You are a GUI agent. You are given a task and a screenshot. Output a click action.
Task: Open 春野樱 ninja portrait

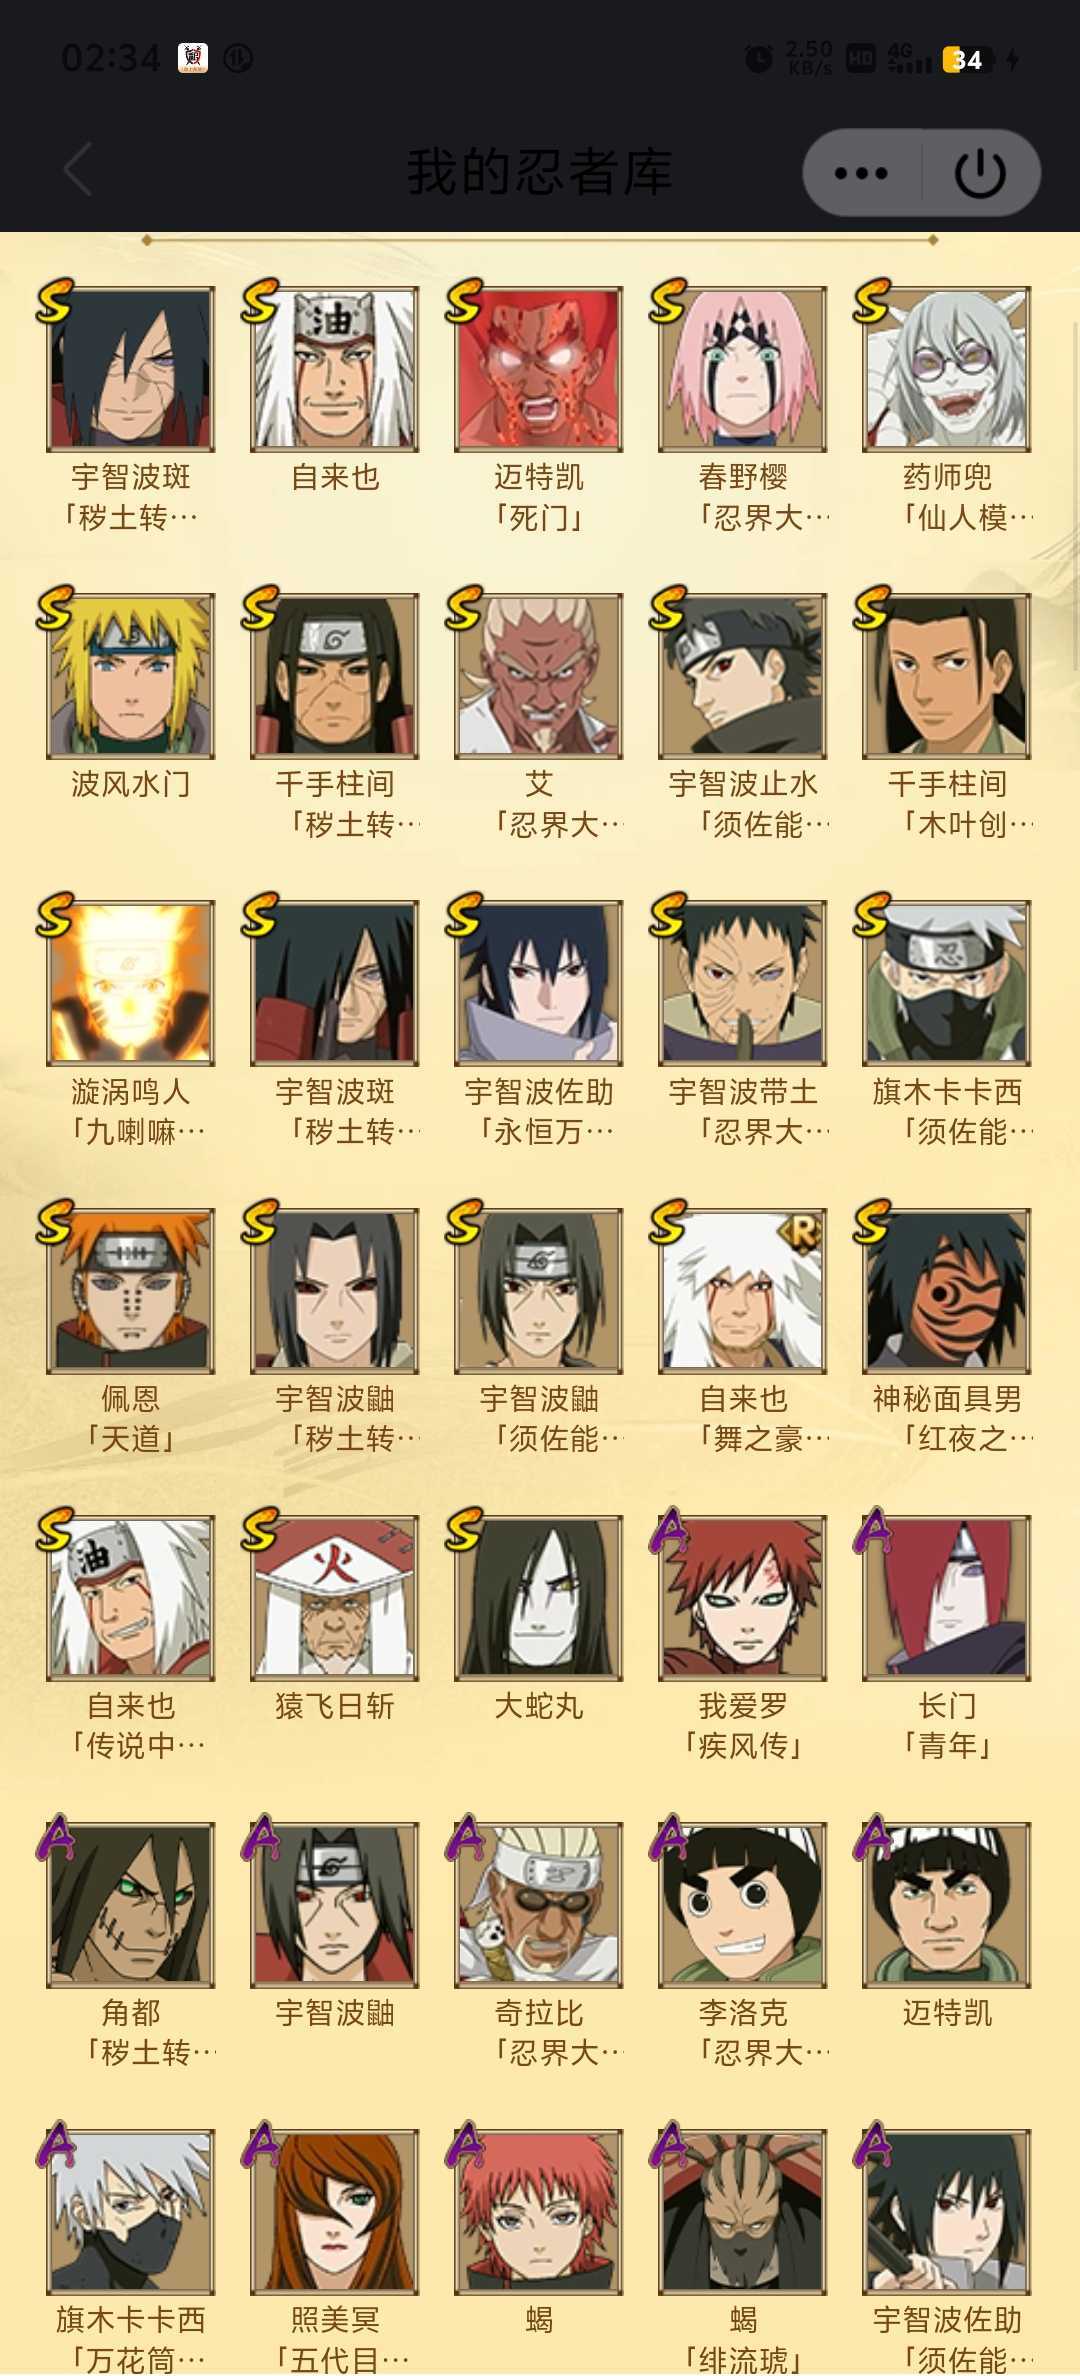pyautogui.click(x=743, y=369)
